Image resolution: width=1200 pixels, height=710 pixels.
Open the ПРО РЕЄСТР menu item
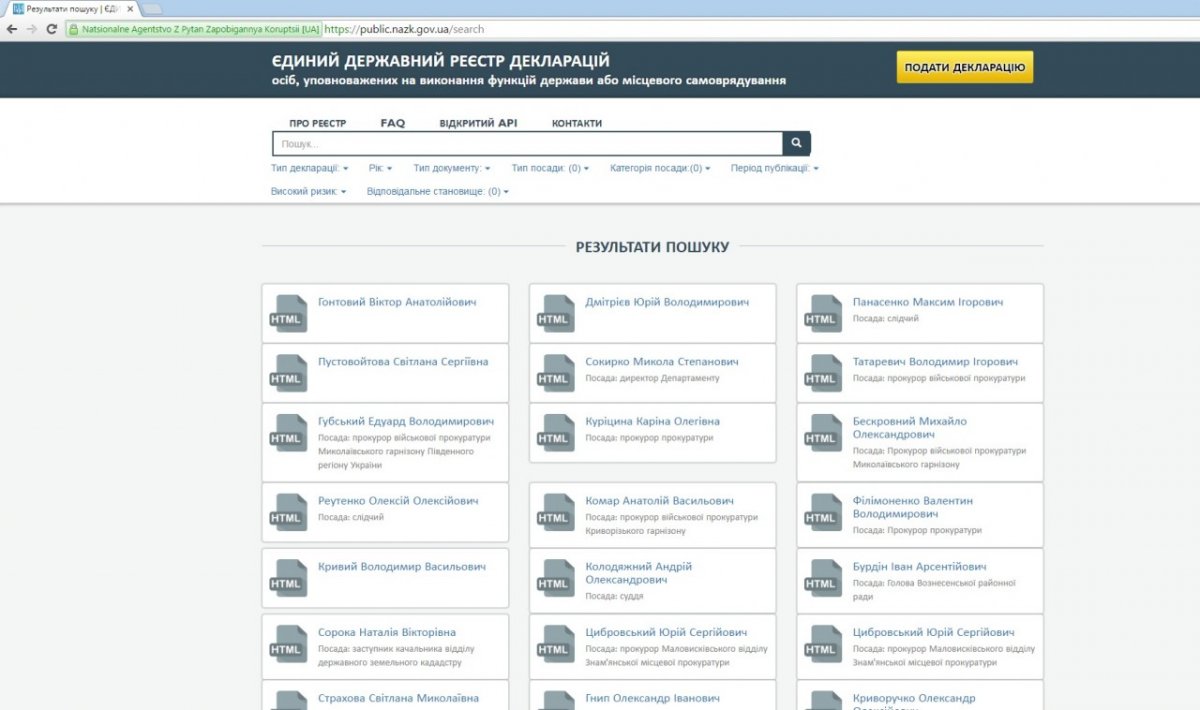click(x=317, y=123)
